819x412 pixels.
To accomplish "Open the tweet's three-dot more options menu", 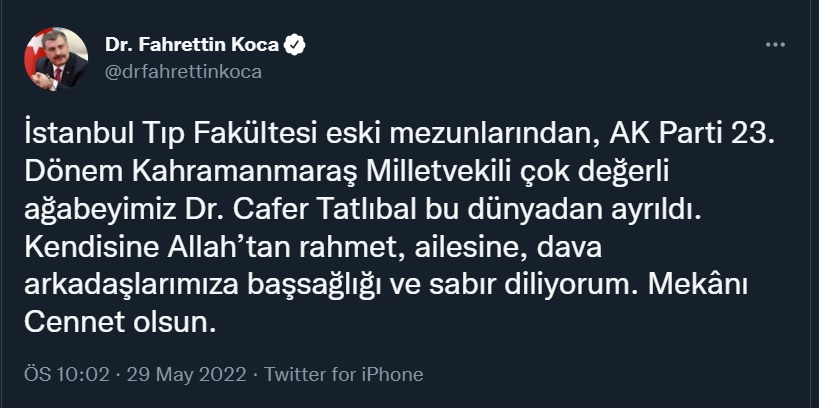I will [775, 46].
